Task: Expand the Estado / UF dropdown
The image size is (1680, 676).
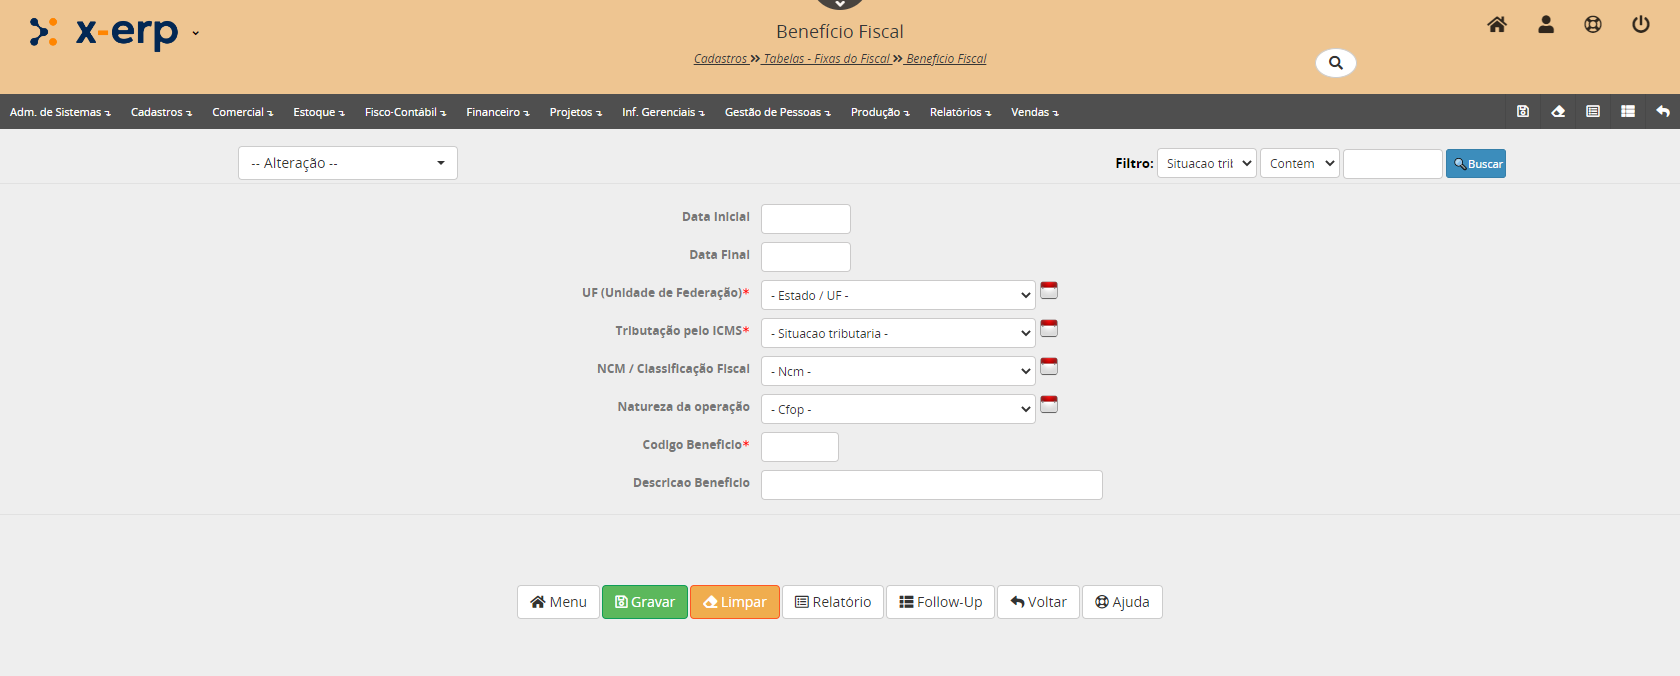Action: pyautogui.click(x=897, y=296)
